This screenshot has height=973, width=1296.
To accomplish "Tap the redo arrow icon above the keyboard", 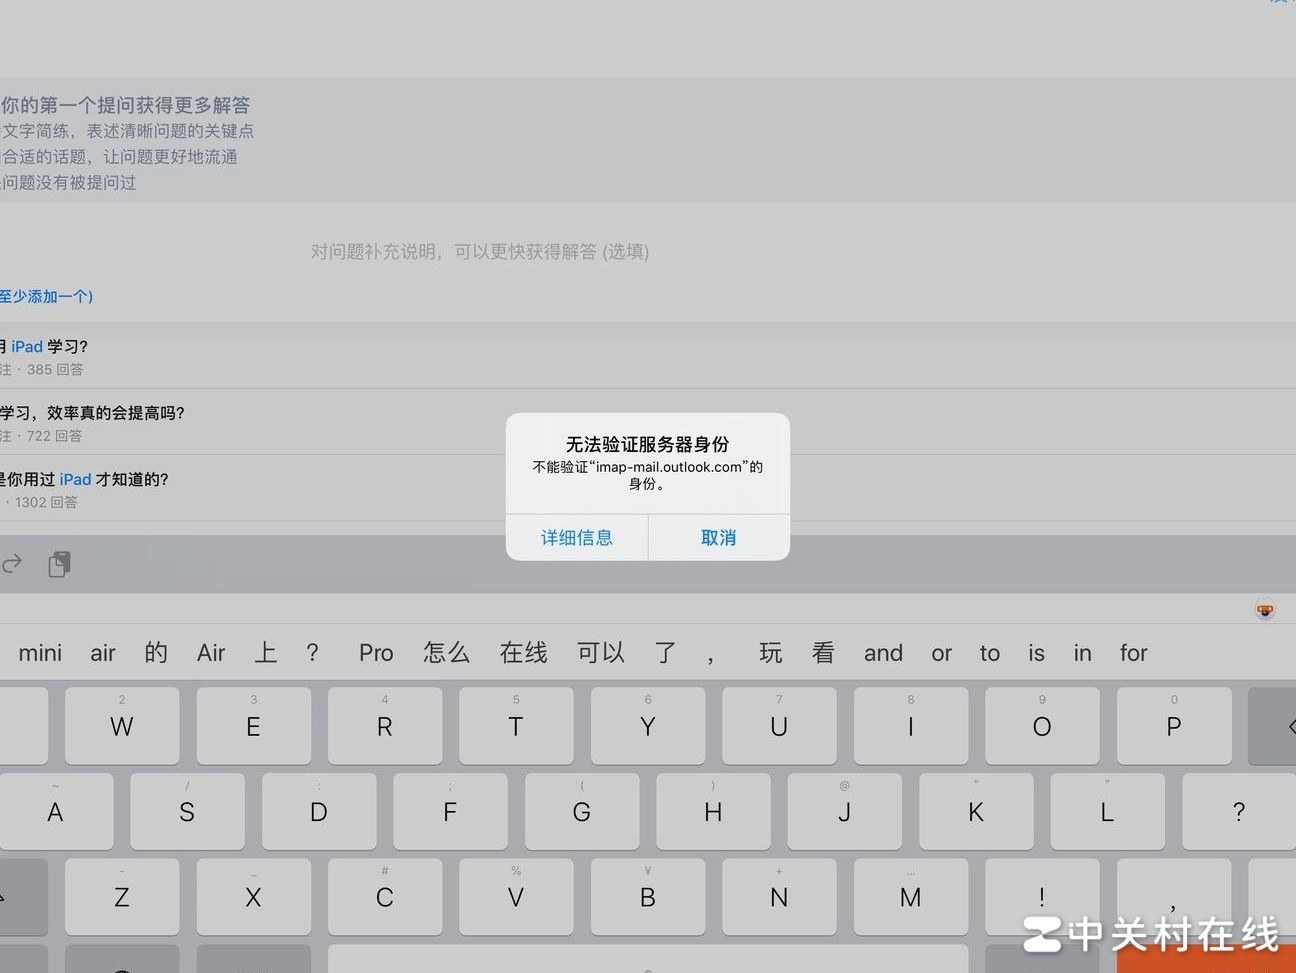I will coord(12,563).
